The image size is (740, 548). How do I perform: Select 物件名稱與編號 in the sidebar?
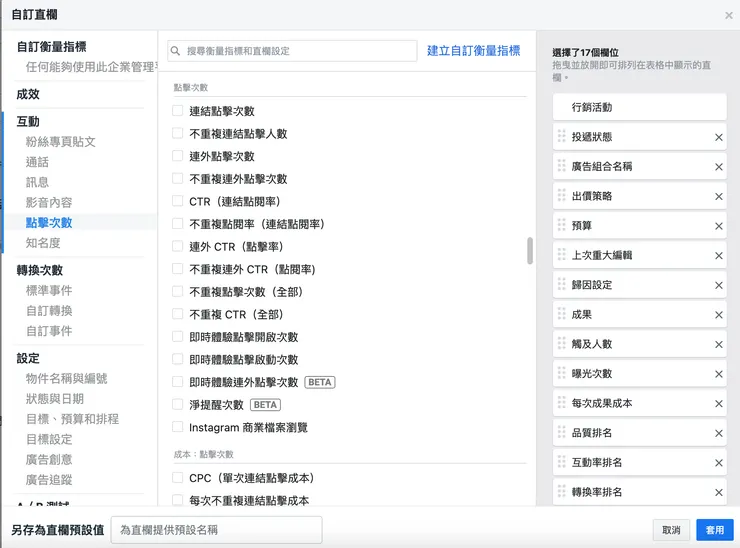click(x=67, y=378)
